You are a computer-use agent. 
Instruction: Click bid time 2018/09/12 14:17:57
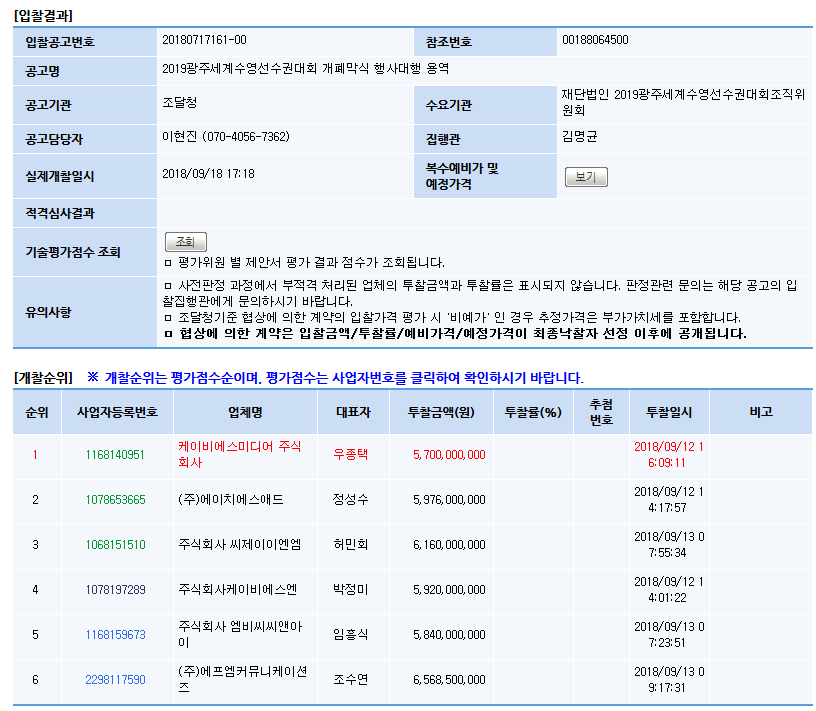pos(669,500)
